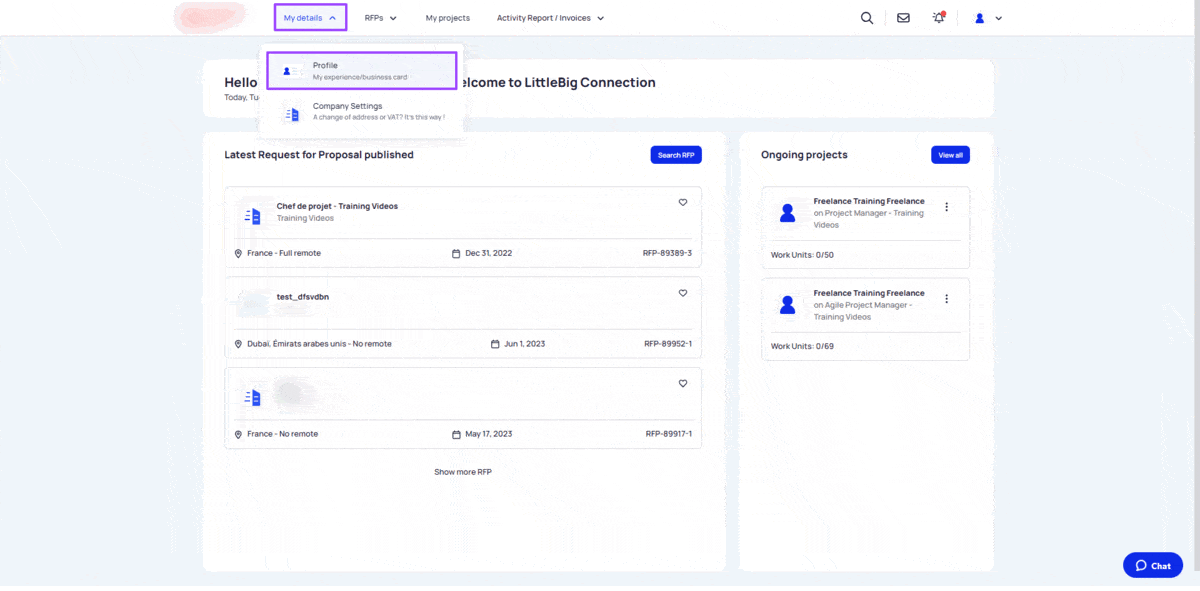
Task: Open options menu for Agile Project Manager project
Action: pos(947,298)
